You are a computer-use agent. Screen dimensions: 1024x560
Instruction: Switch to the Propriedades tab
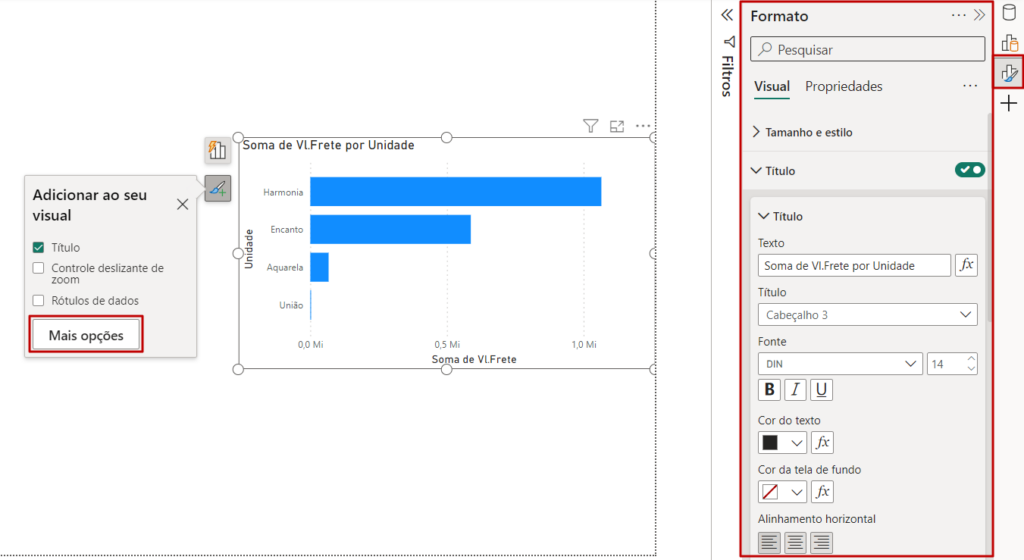click(x=843, y=87)
